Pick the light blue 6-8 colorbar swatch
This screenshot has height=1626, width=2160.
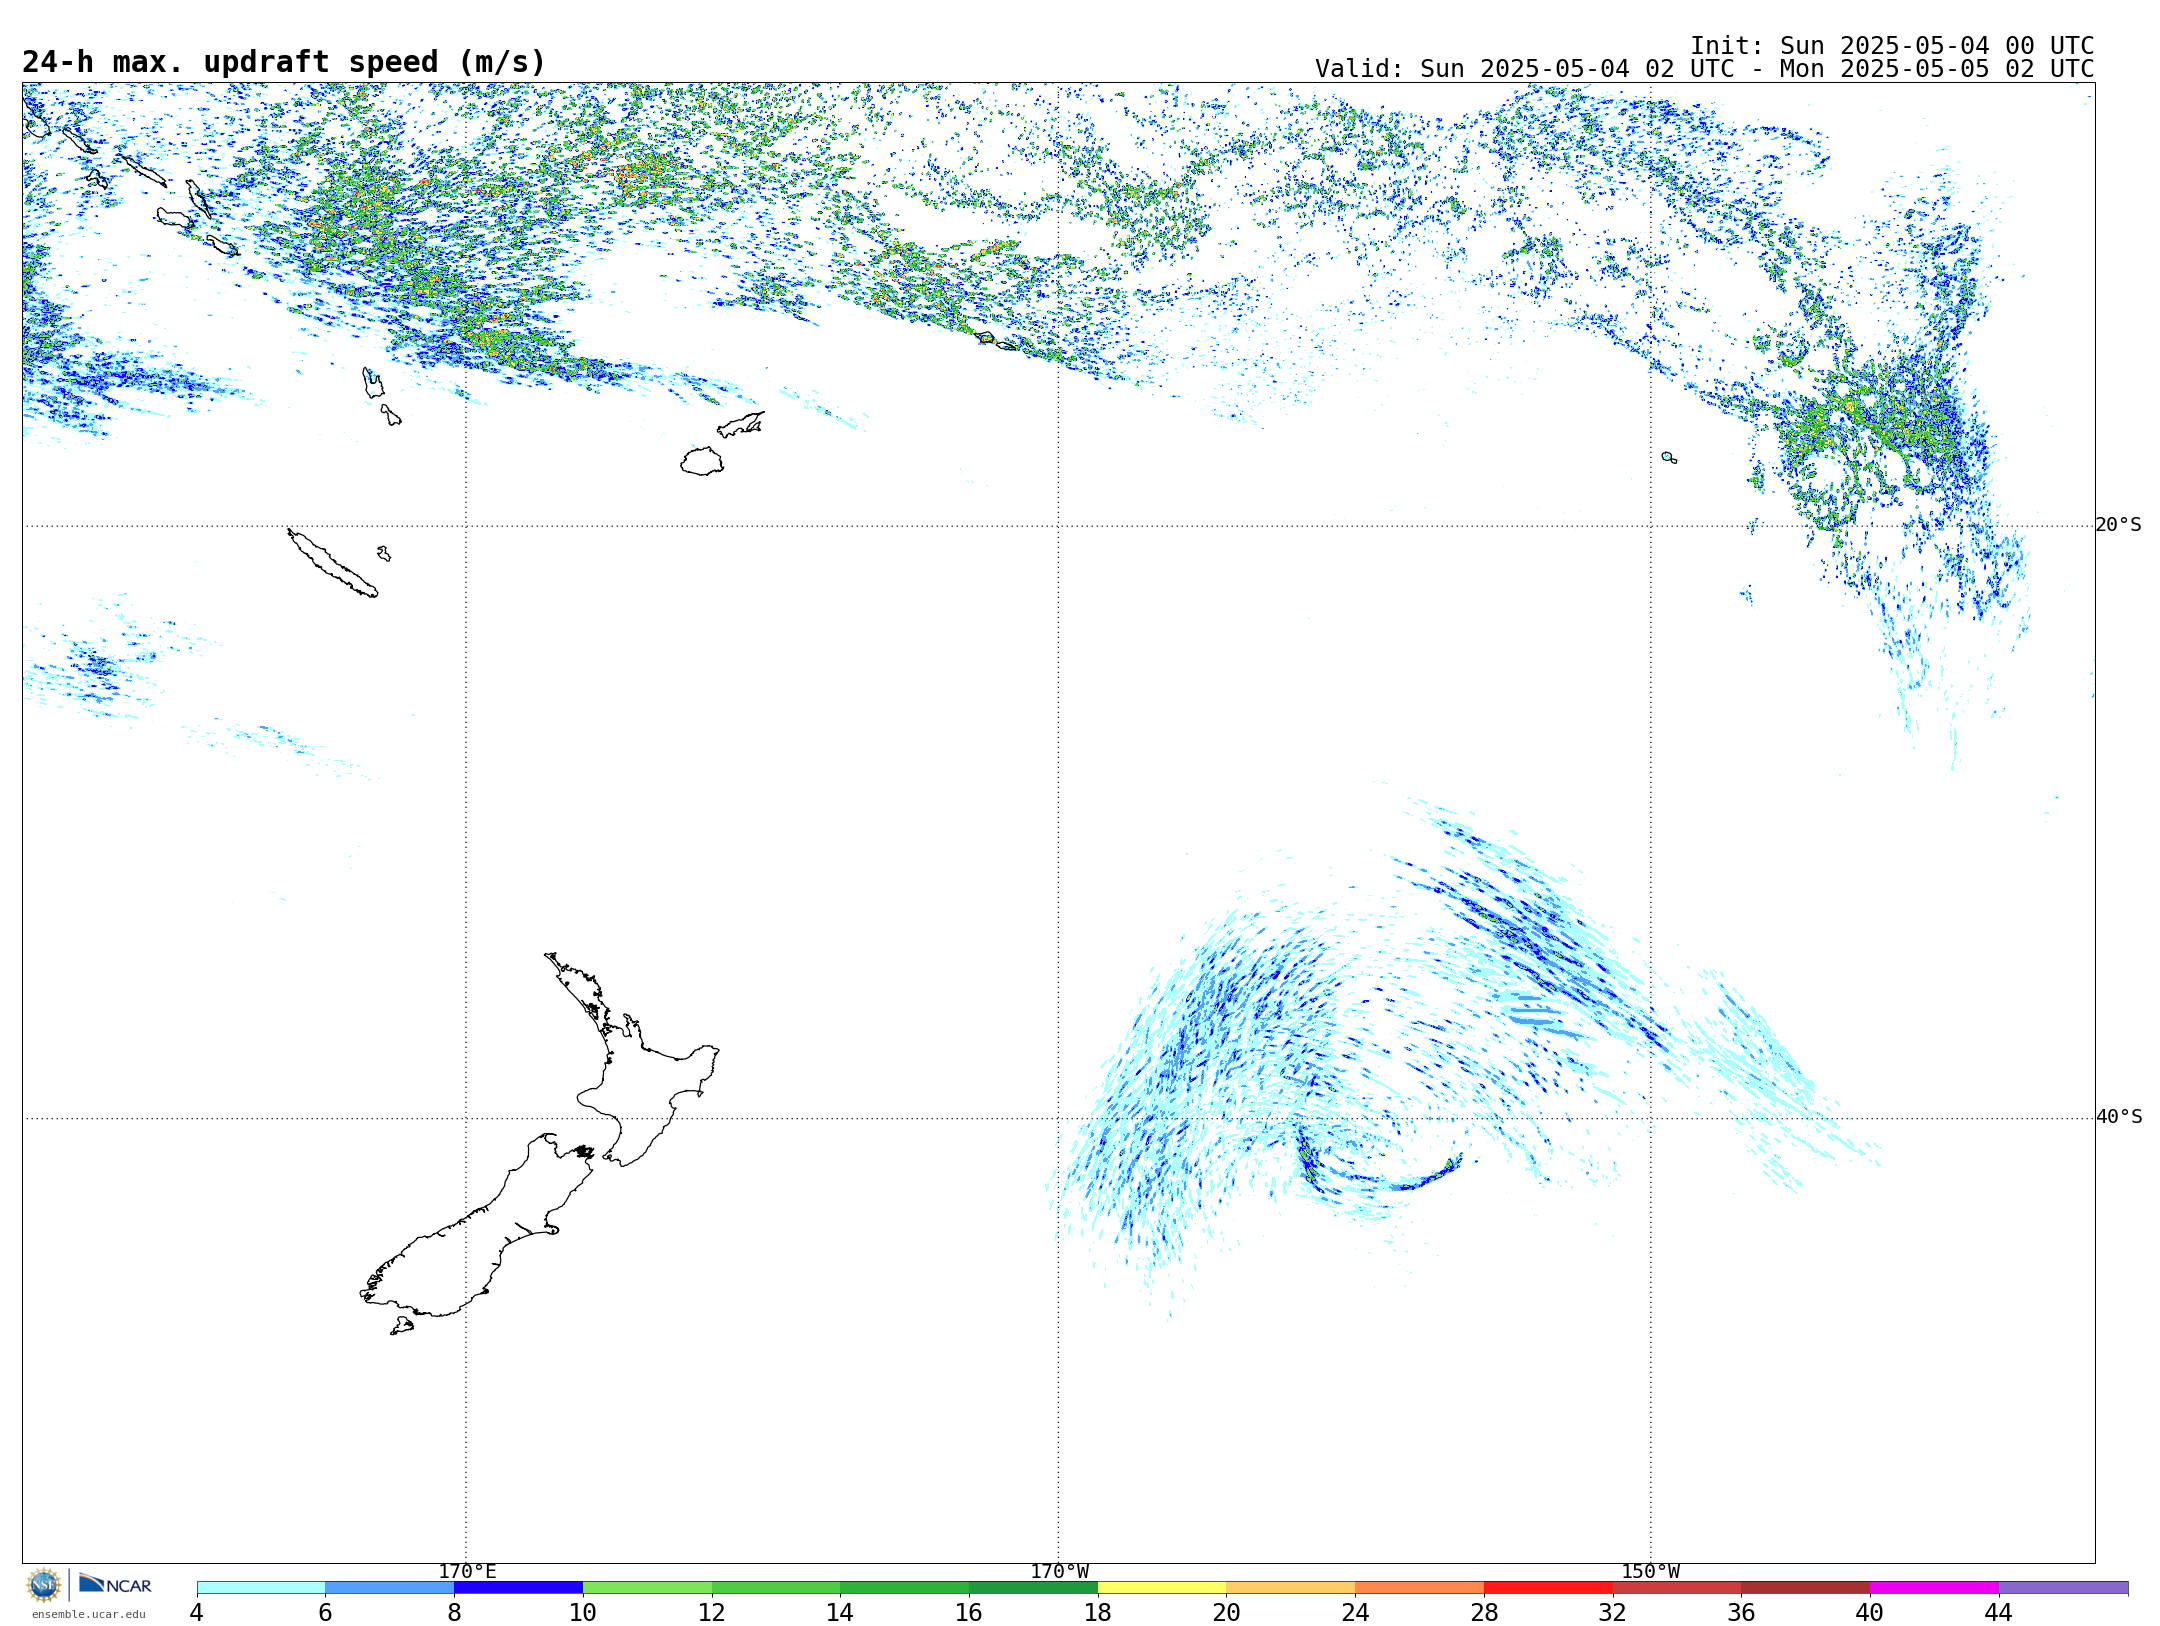tap(390, 1588)
